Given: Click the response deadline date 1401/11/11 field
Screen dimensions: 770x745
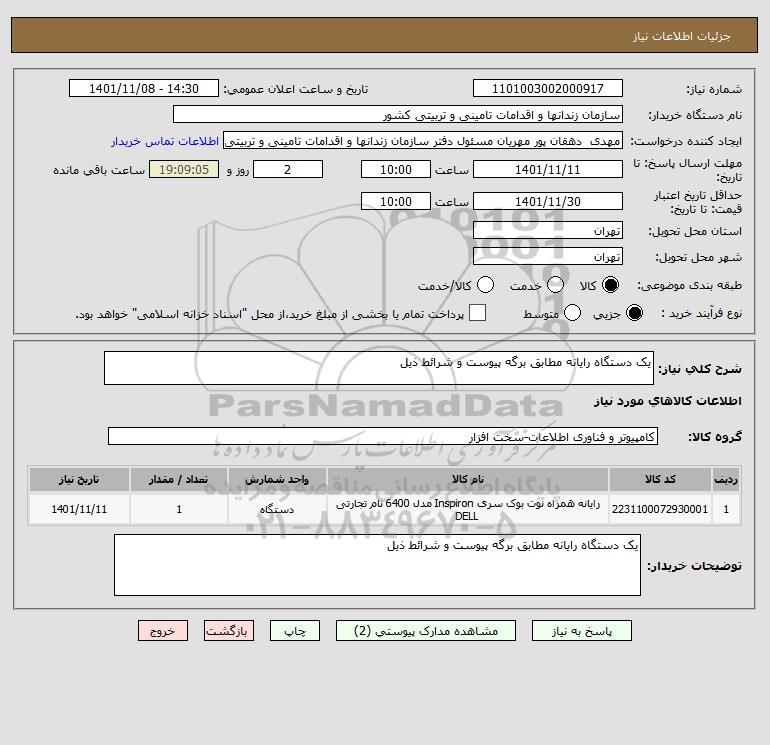Looking at the screenshot, I should [548, 169].
